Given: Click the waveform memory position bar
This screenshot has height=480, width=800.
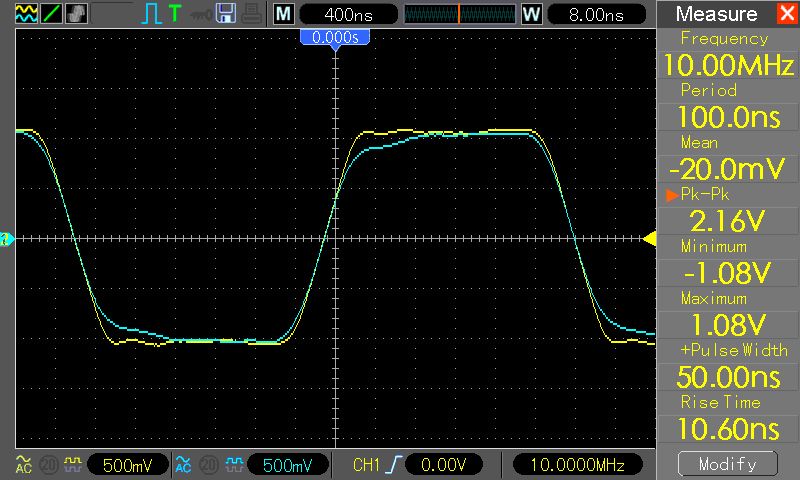Looking at the screenshot, I should [458, 14].
